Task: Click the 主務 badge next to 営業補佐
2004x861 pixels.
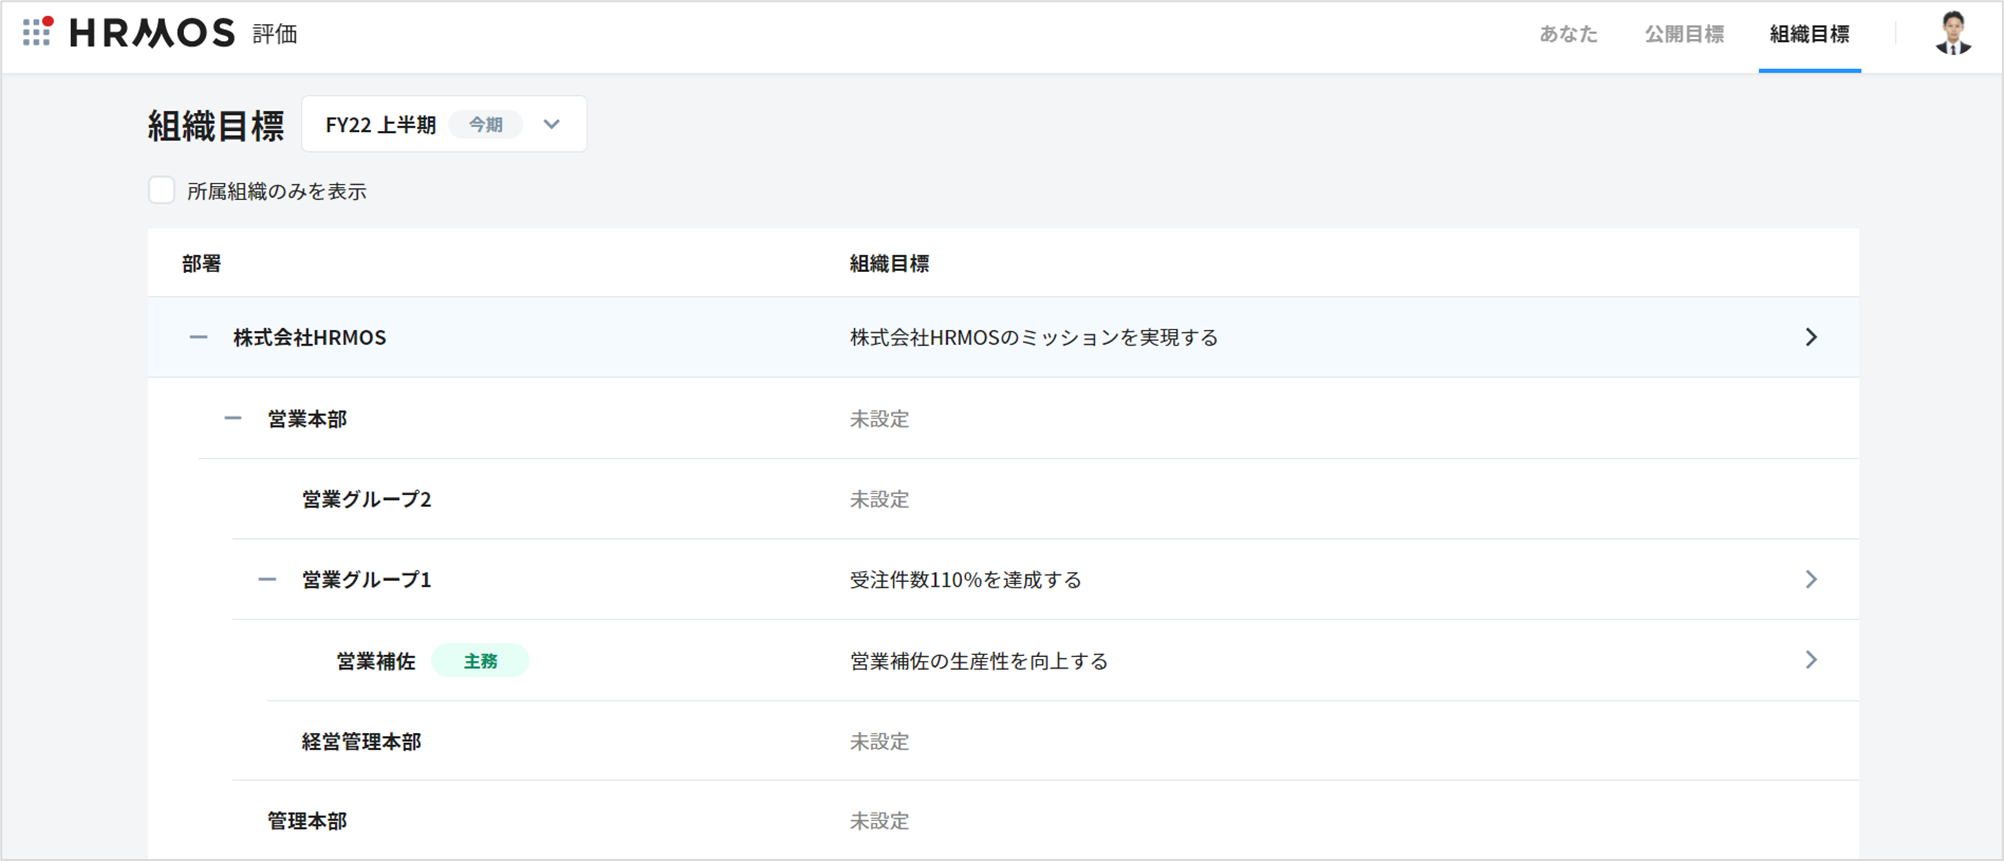Action: pos(480,661)
